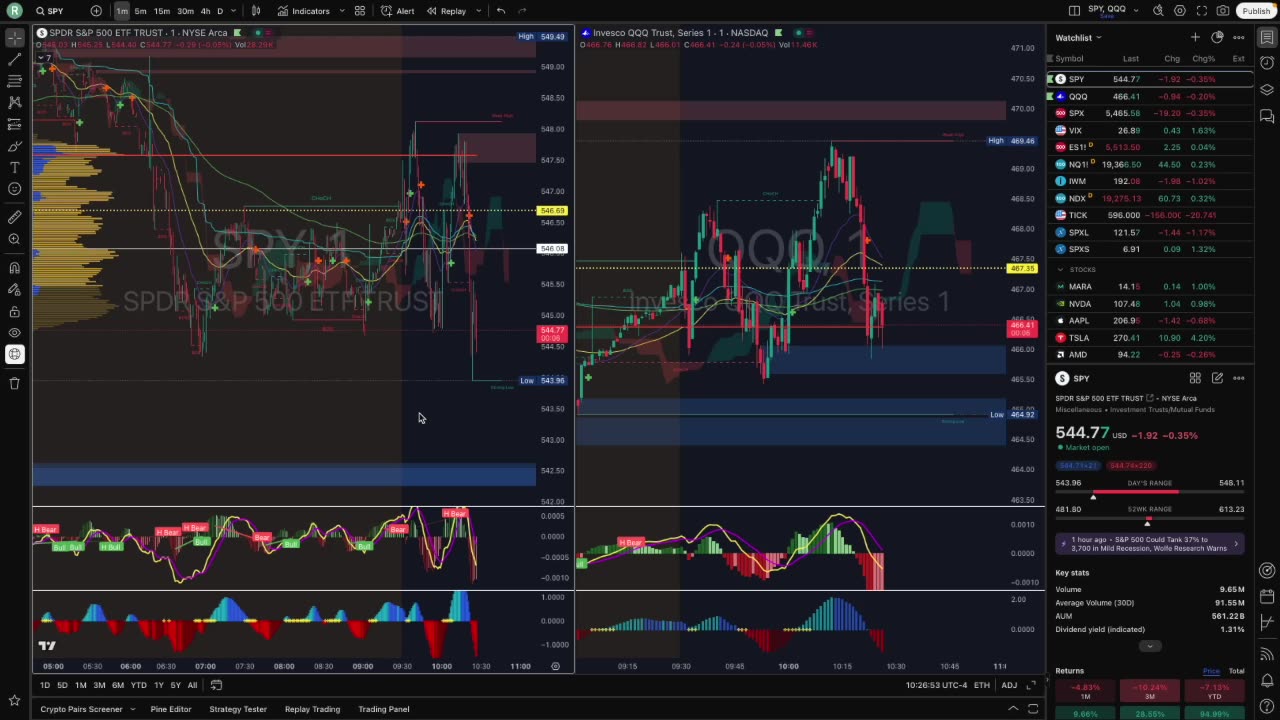1280x720 pixels.
Task: Open the object tree layers icon
Action: 1267,89
